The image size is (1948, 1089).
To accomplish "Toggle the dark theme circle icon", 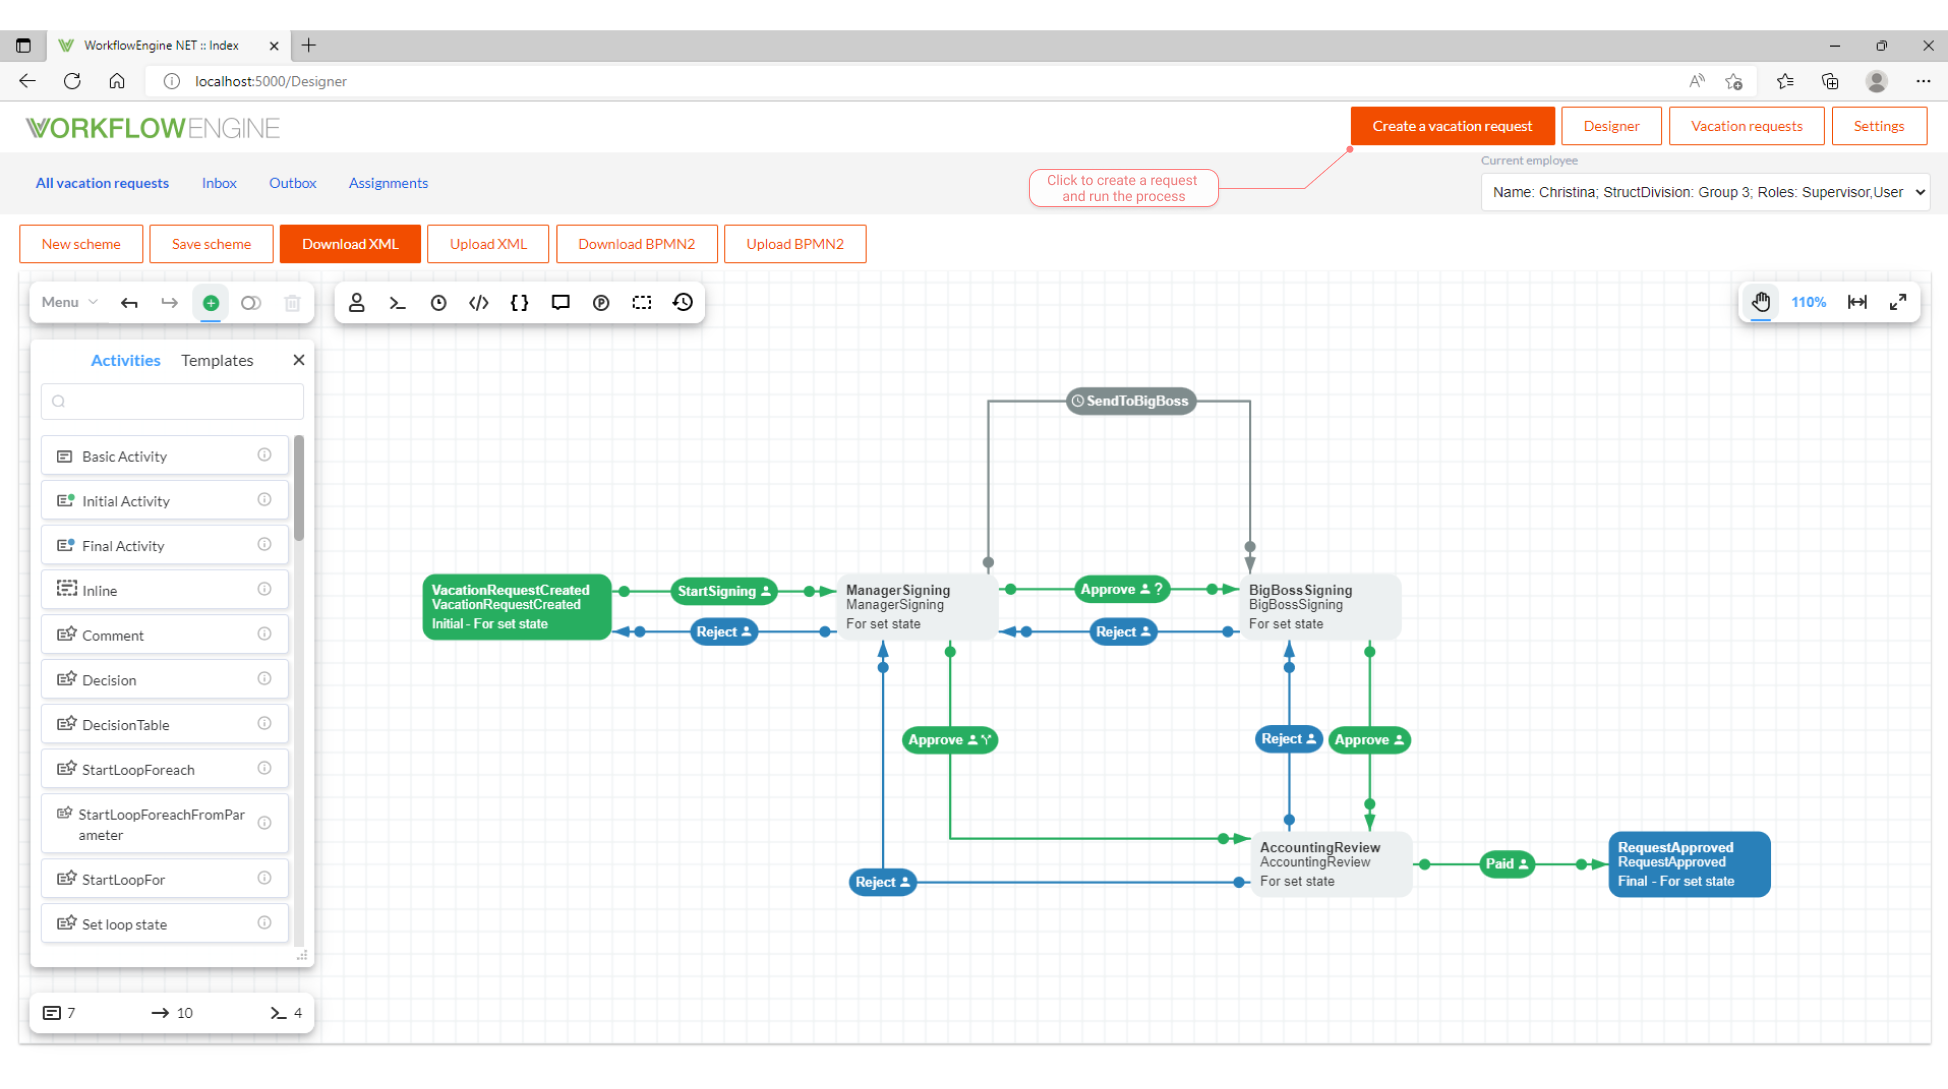I will point(251,302).
